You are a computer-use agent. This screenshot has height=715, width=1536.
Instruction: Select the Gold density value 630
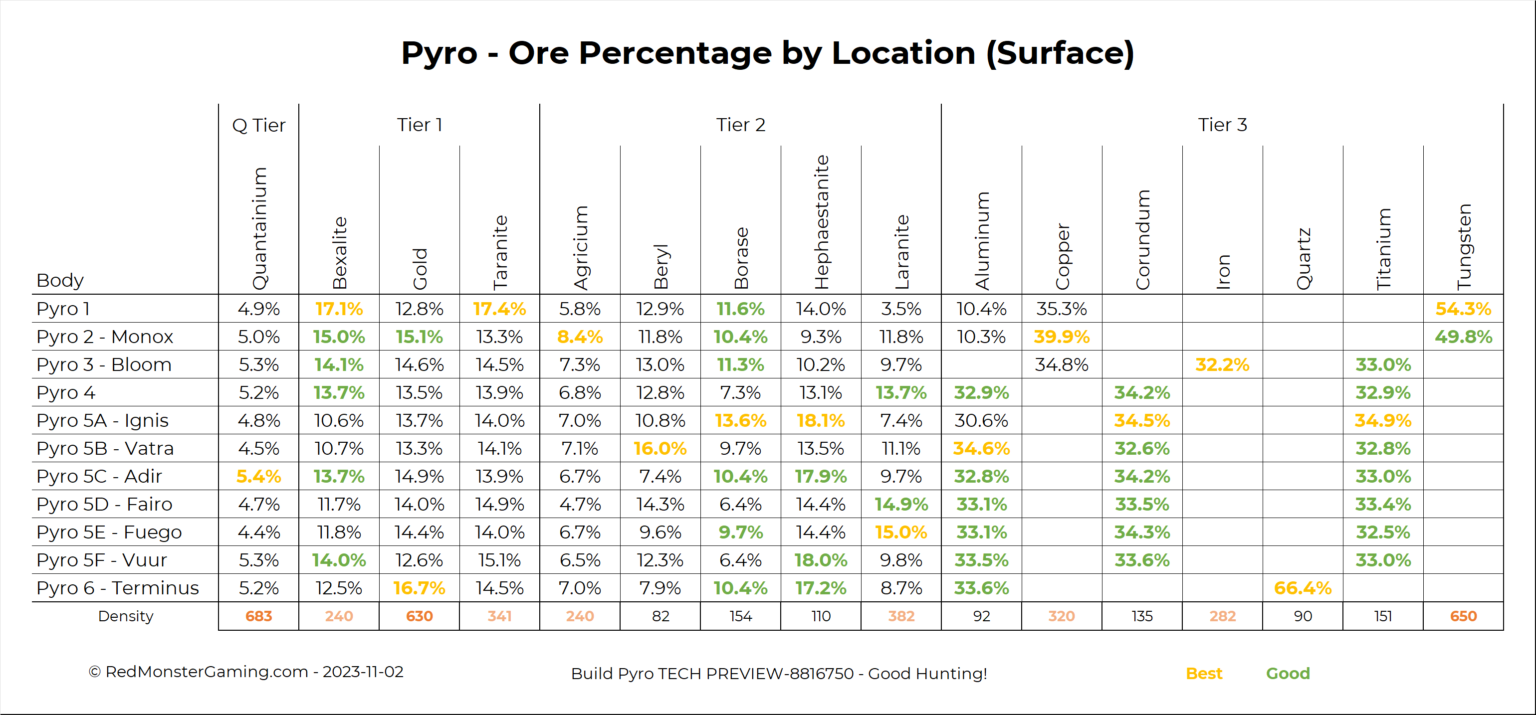420,616
